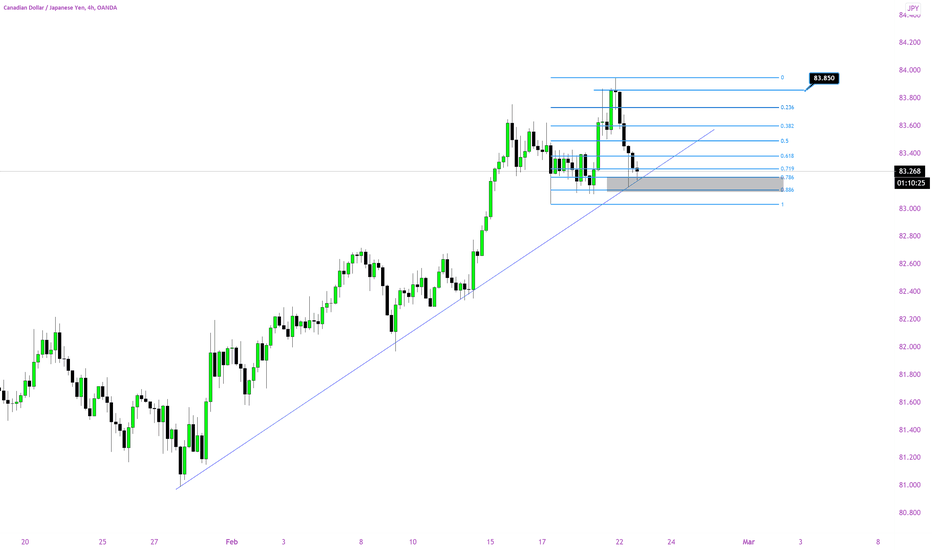Click the 83.850 price callout label

824,78
